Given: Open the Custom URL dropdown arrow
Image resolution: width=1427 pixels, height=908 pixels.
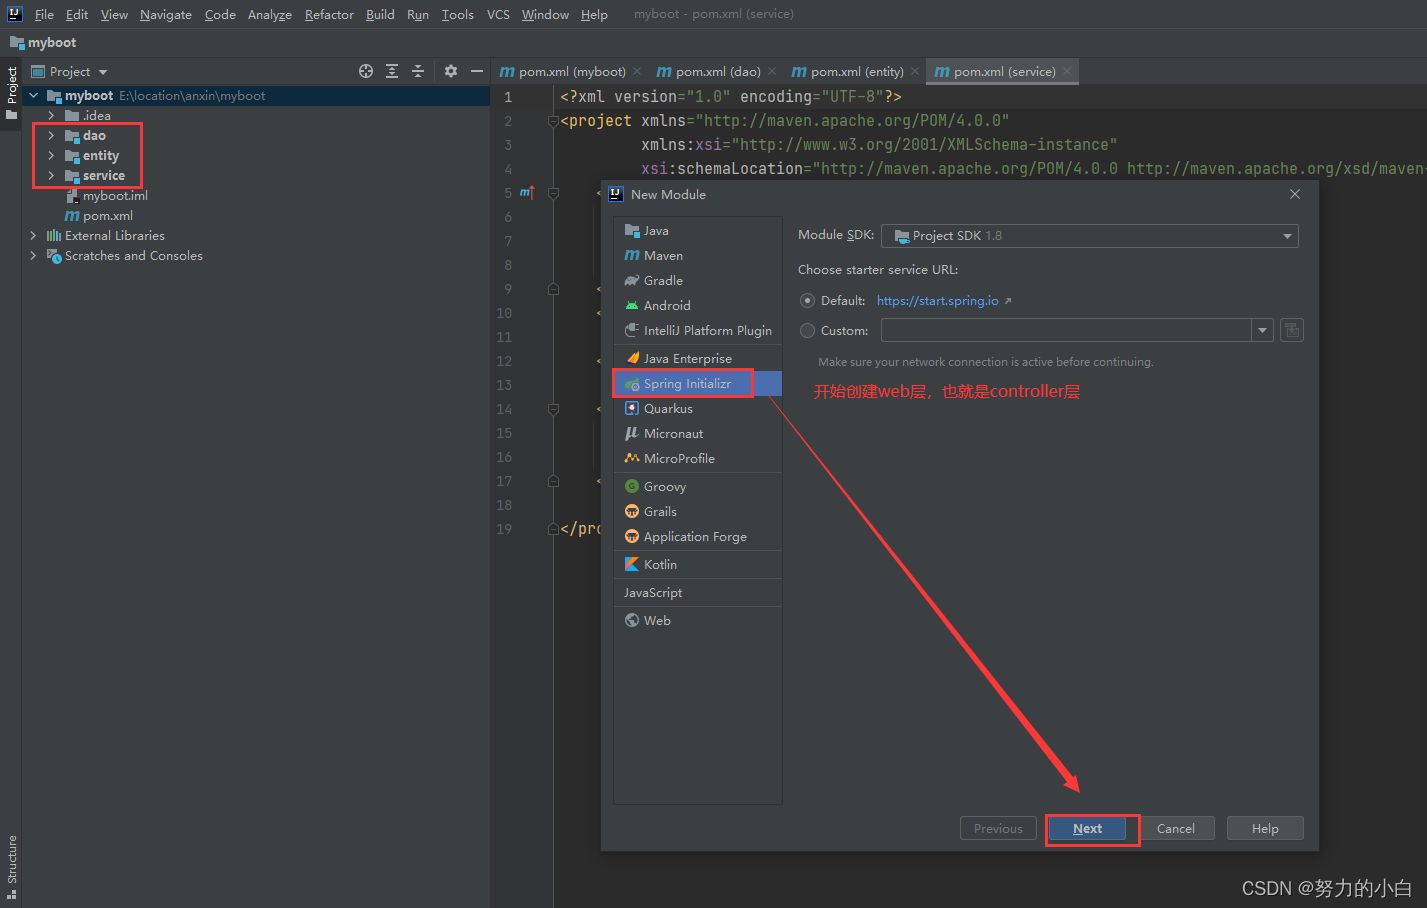Looking at the screenshot, I should point(1262,330).
